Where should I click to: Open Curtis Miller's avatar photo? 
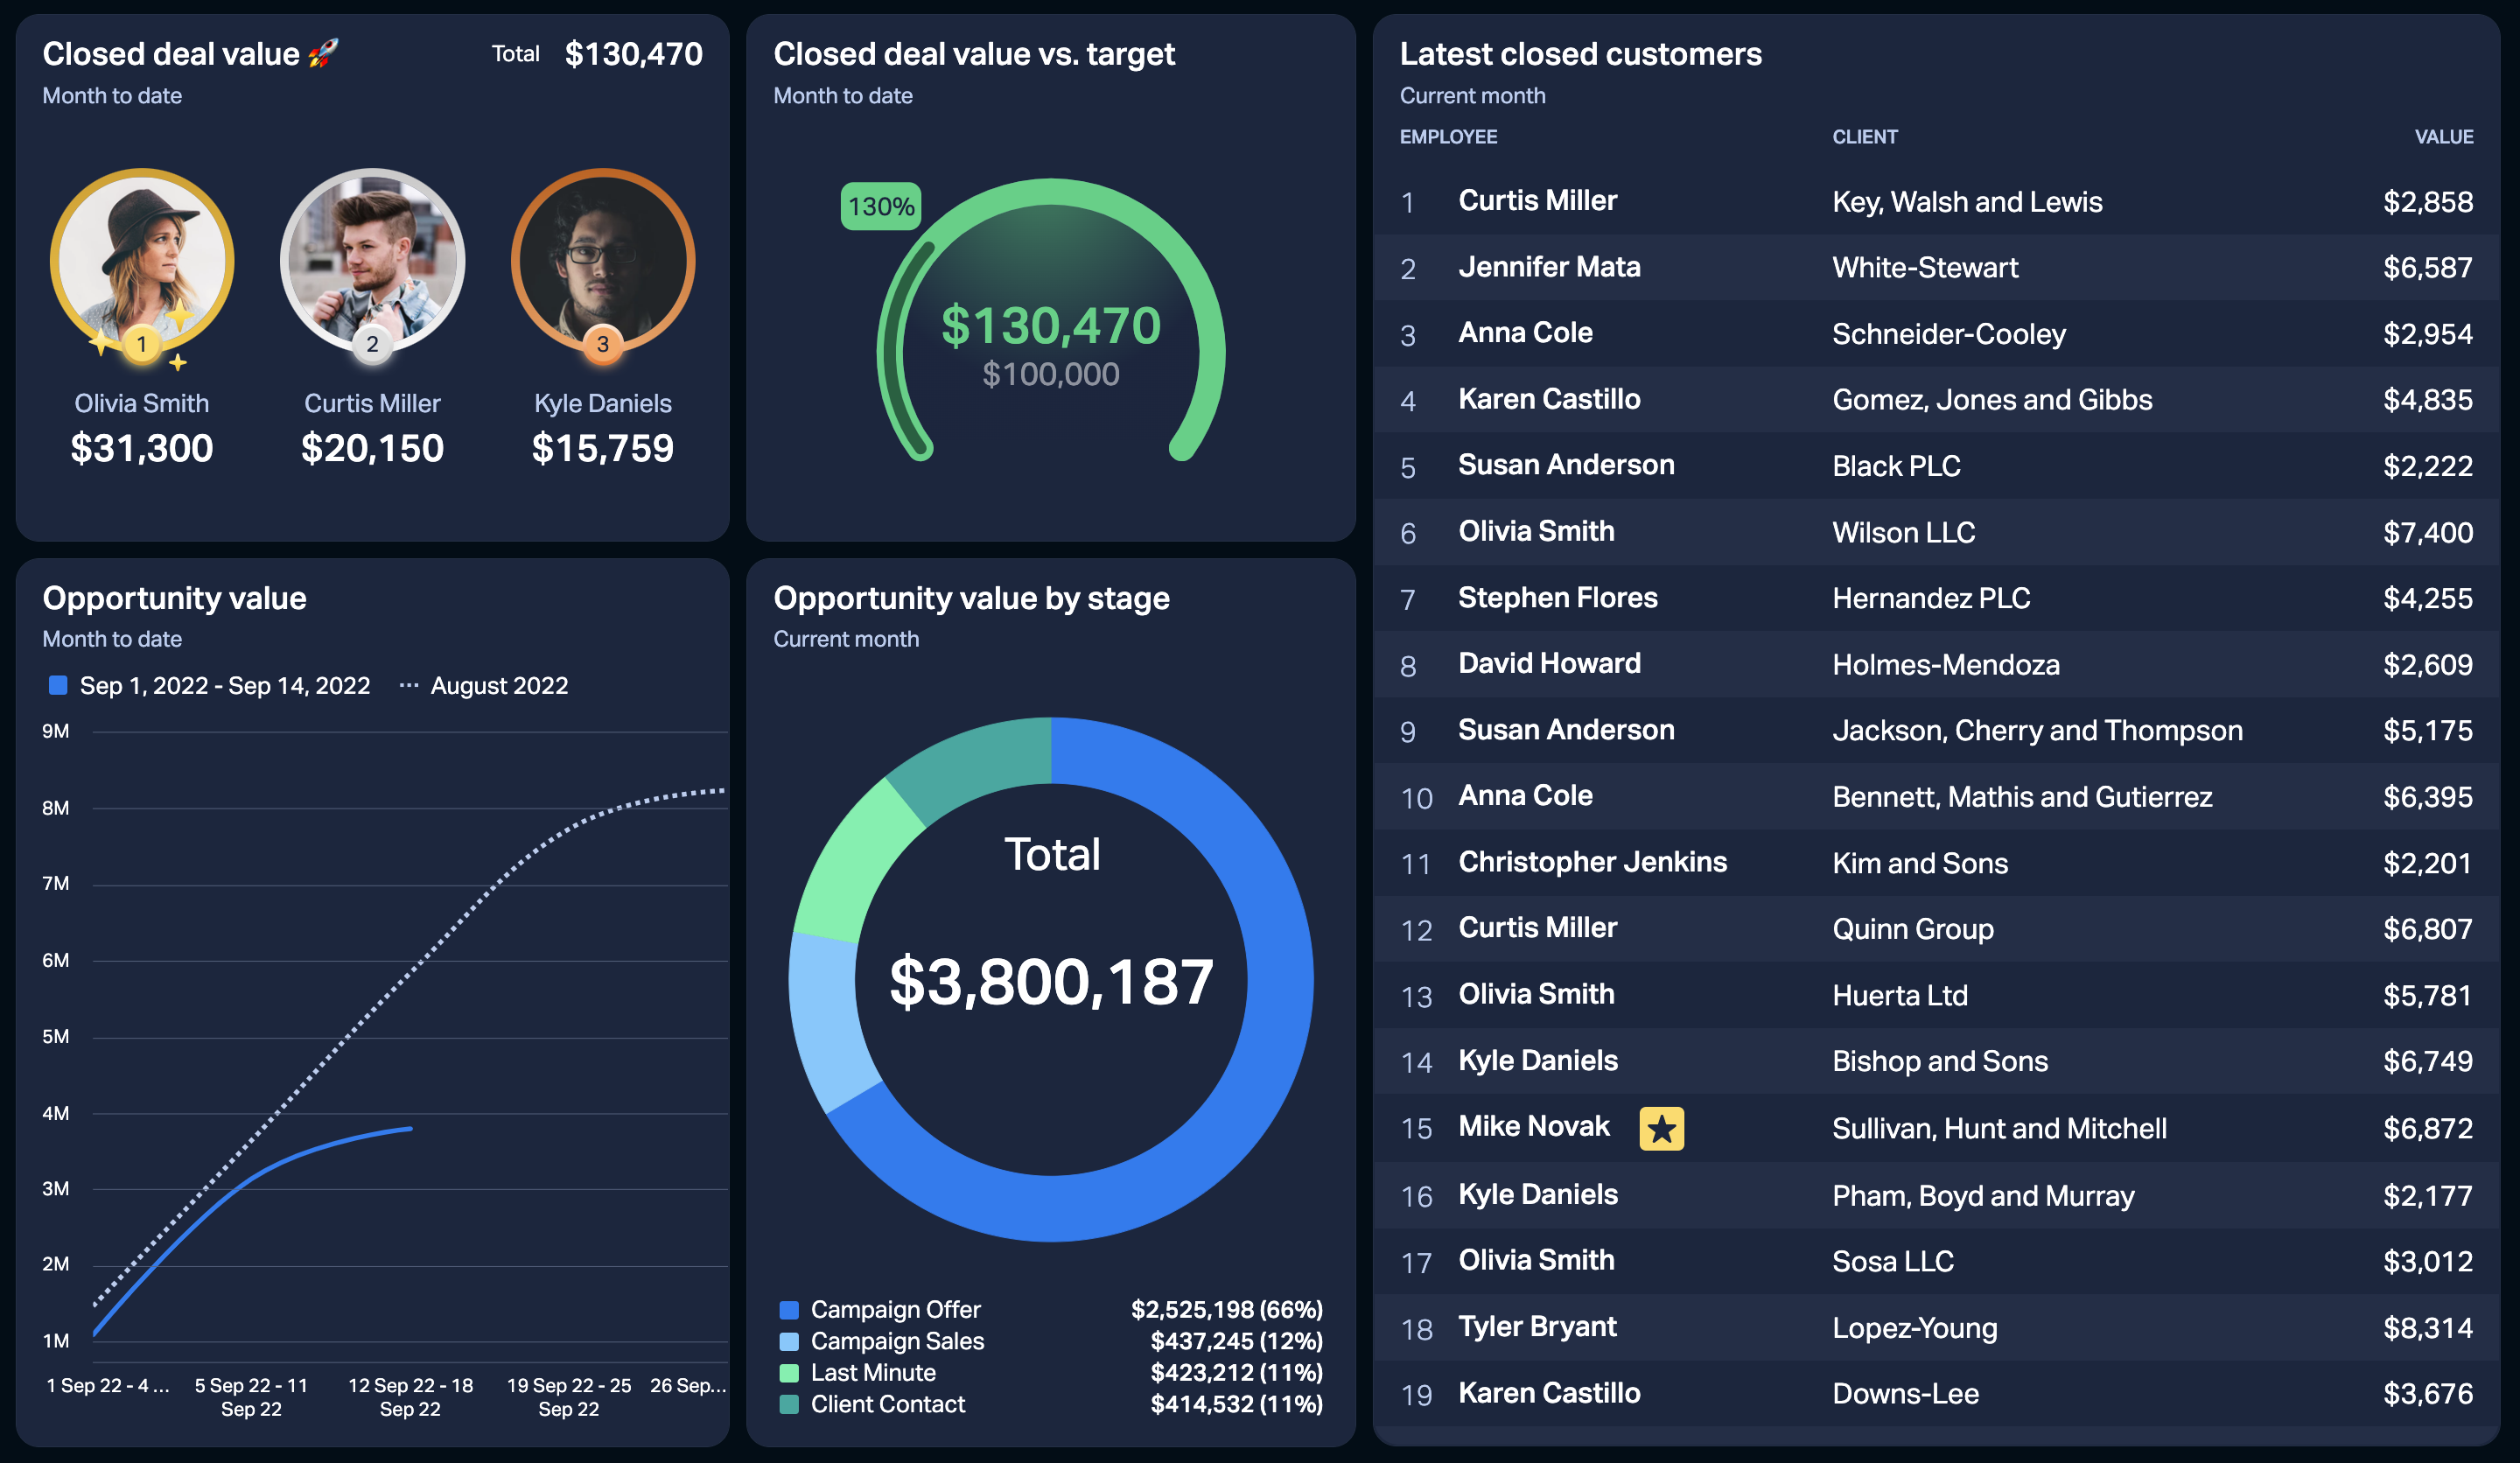372,260
